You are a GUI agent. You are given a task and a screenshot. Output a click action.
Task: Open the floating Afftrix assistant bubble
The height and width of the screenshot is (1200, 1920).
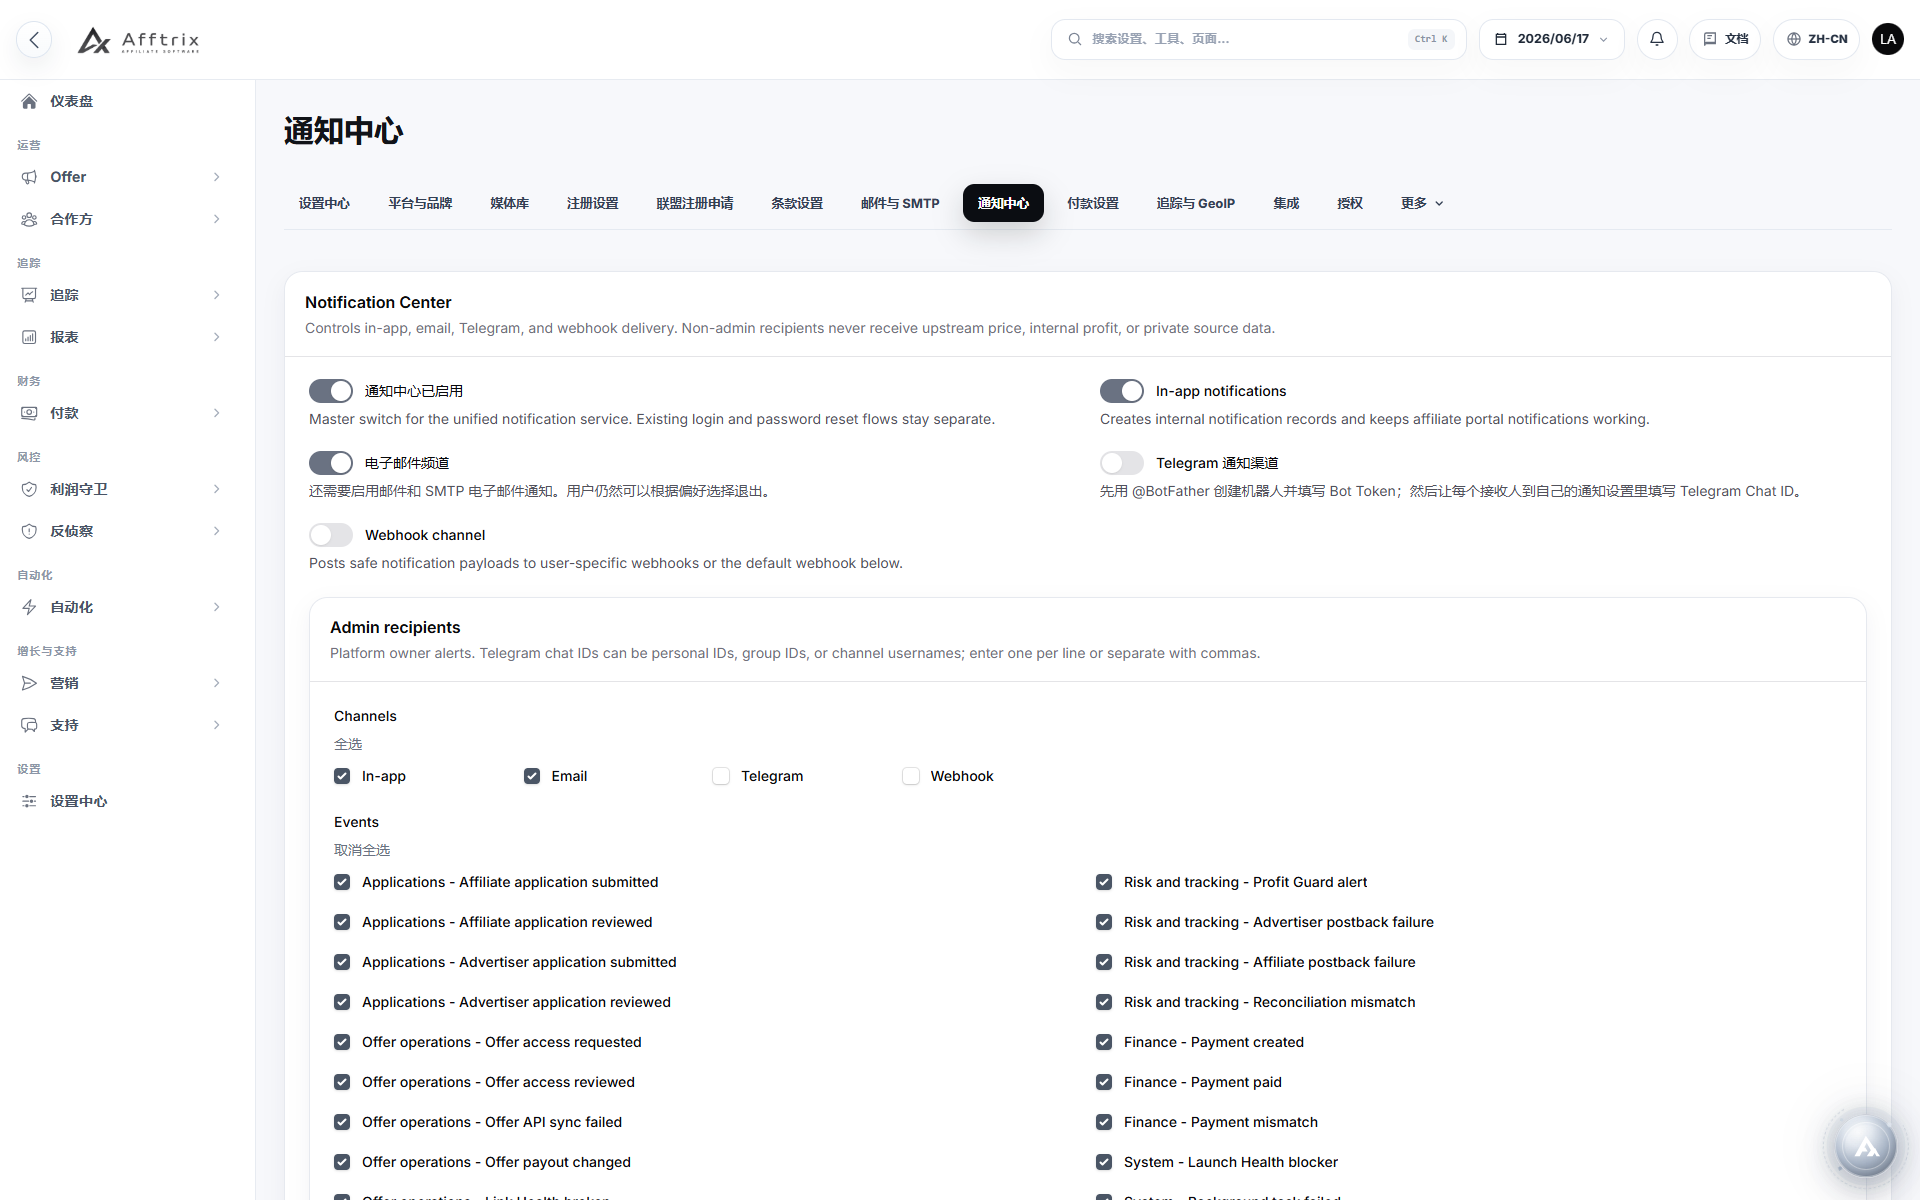[1866, 1146]
